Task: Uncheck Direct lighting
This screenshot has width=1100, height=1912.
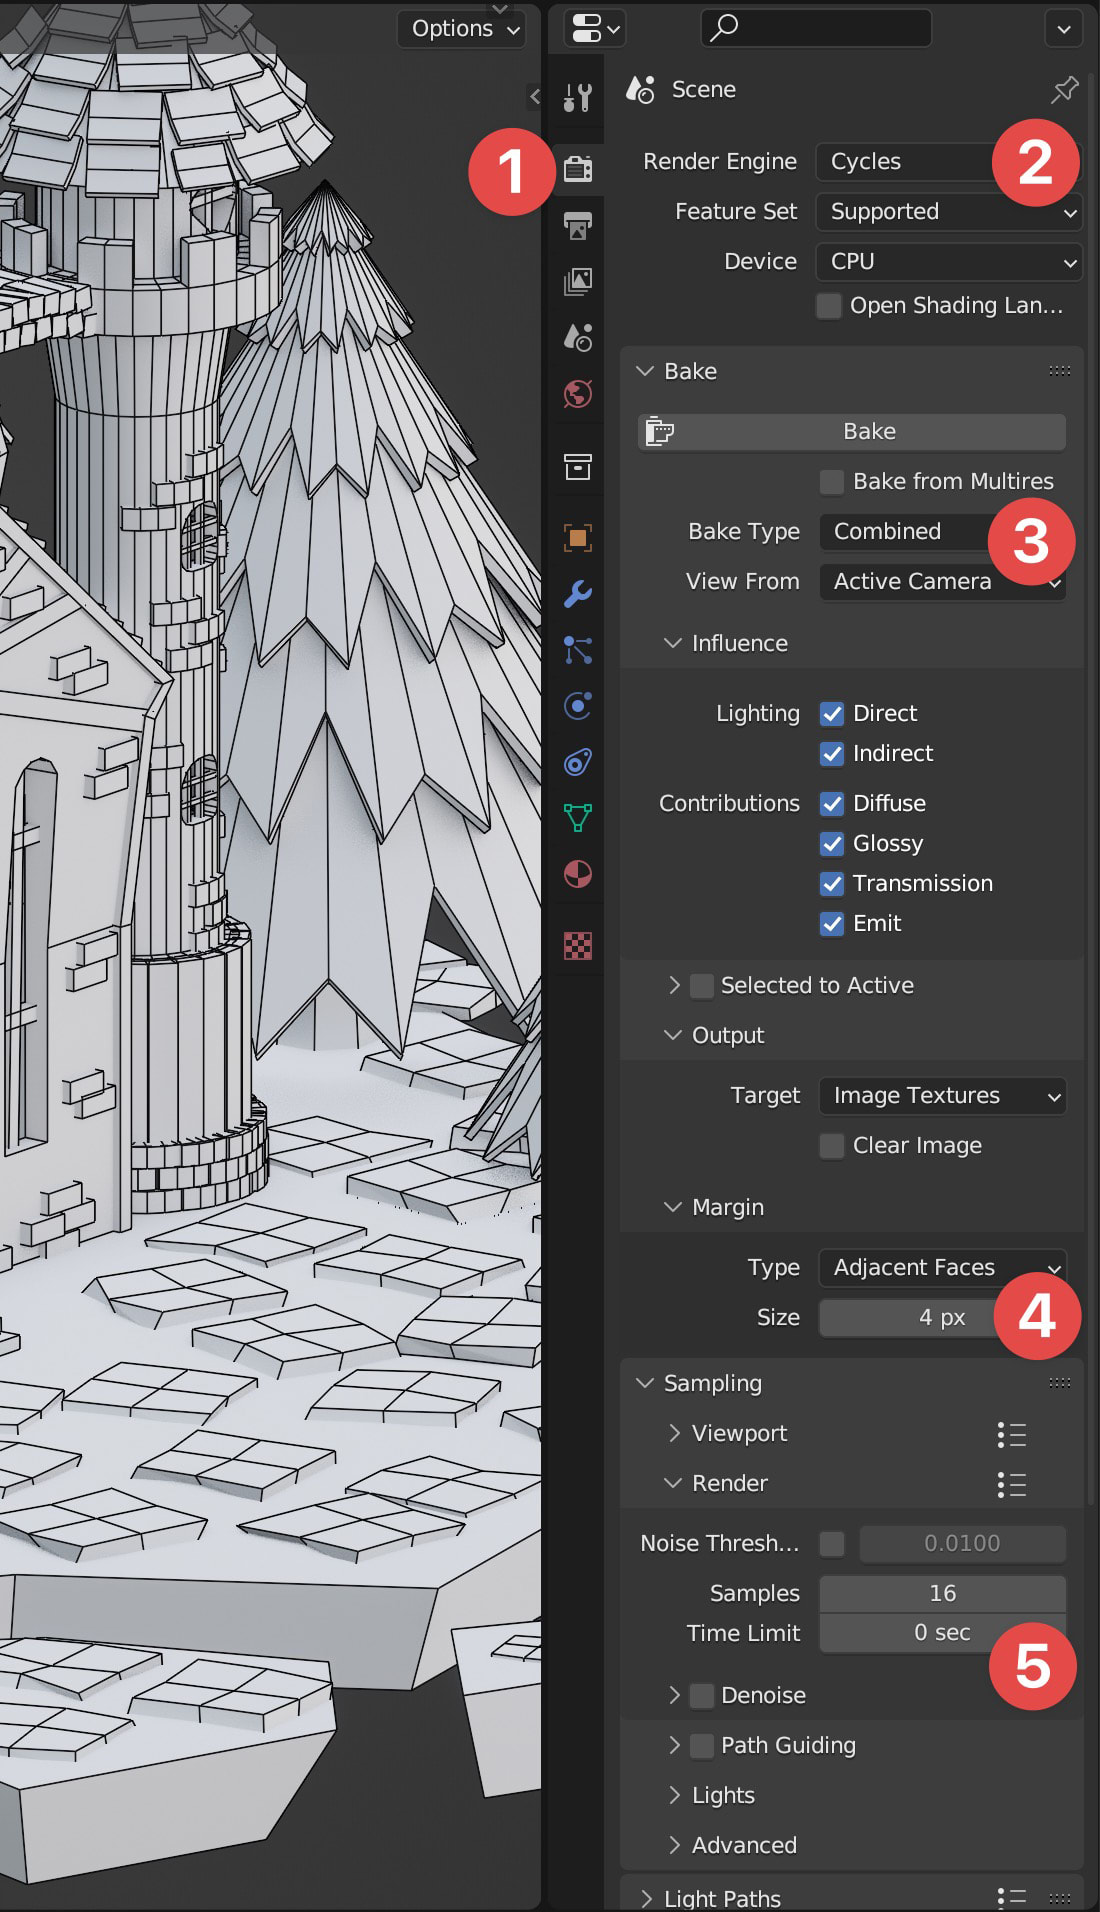Action: [x=832, y=714]
